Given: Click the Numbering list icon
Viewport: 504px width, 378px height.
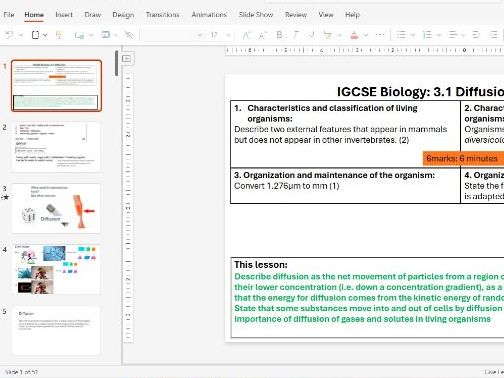Looking at the screenshot, I should pos(427,35).
